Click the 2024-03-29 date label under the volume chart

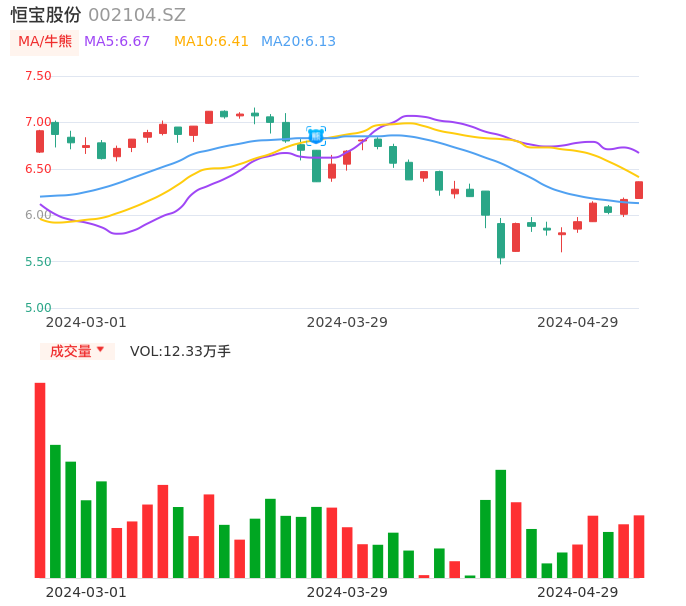click(x=347, y=592)
